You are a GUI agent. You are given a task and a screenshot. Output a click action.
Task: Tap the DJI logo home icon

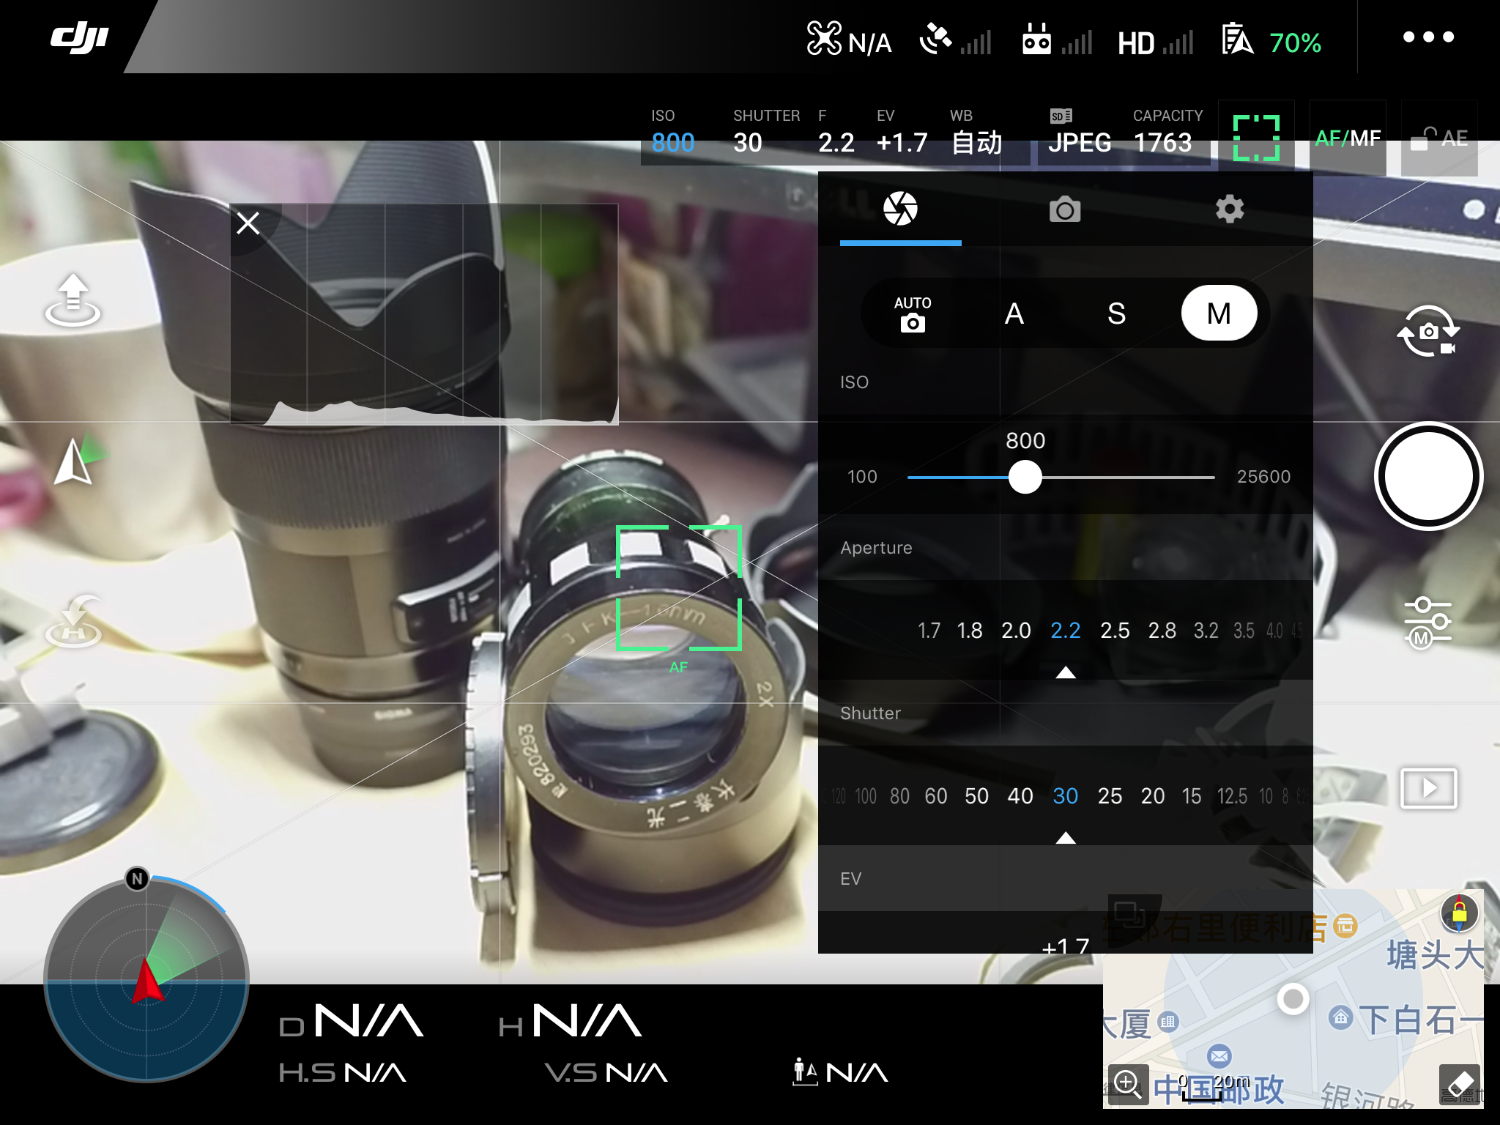click(x=79, y=38)
